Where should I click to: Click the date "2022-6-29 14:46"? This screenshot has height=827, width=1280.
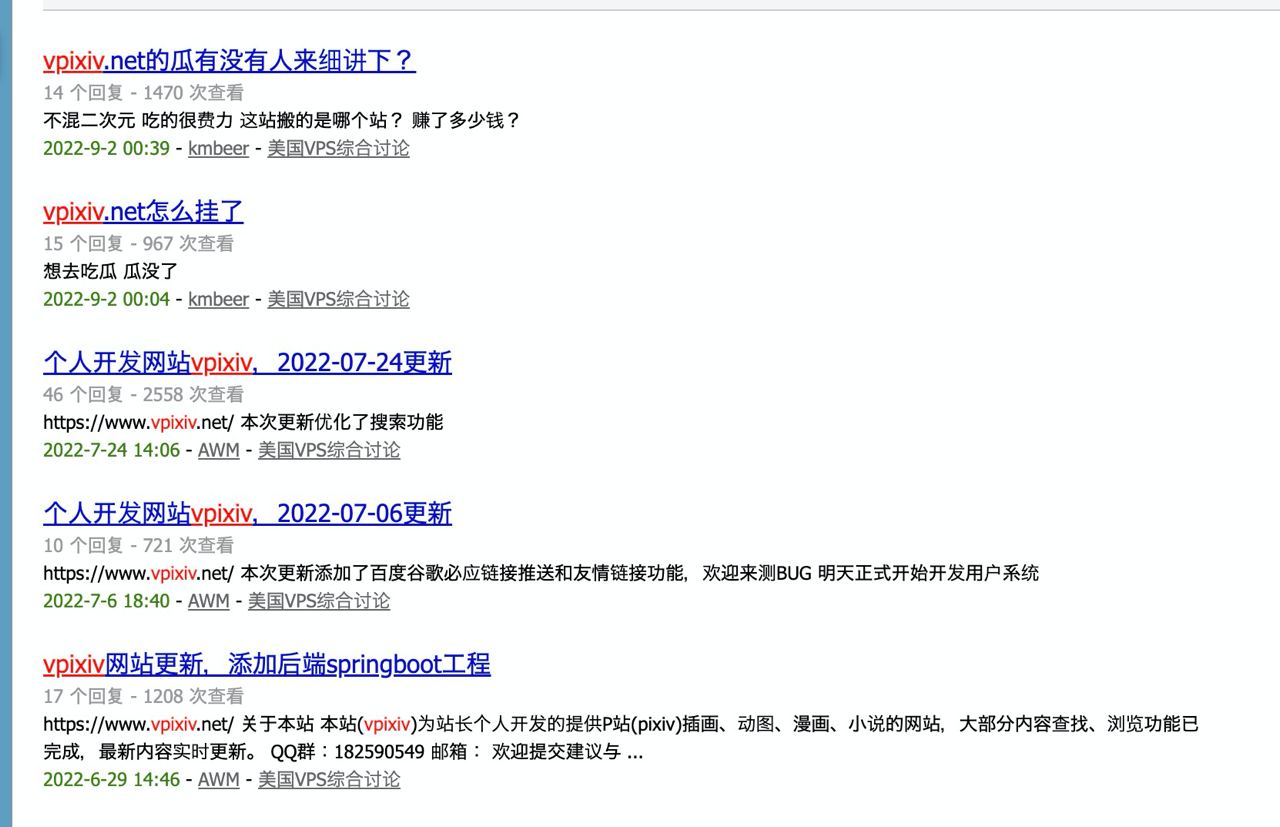111,780
